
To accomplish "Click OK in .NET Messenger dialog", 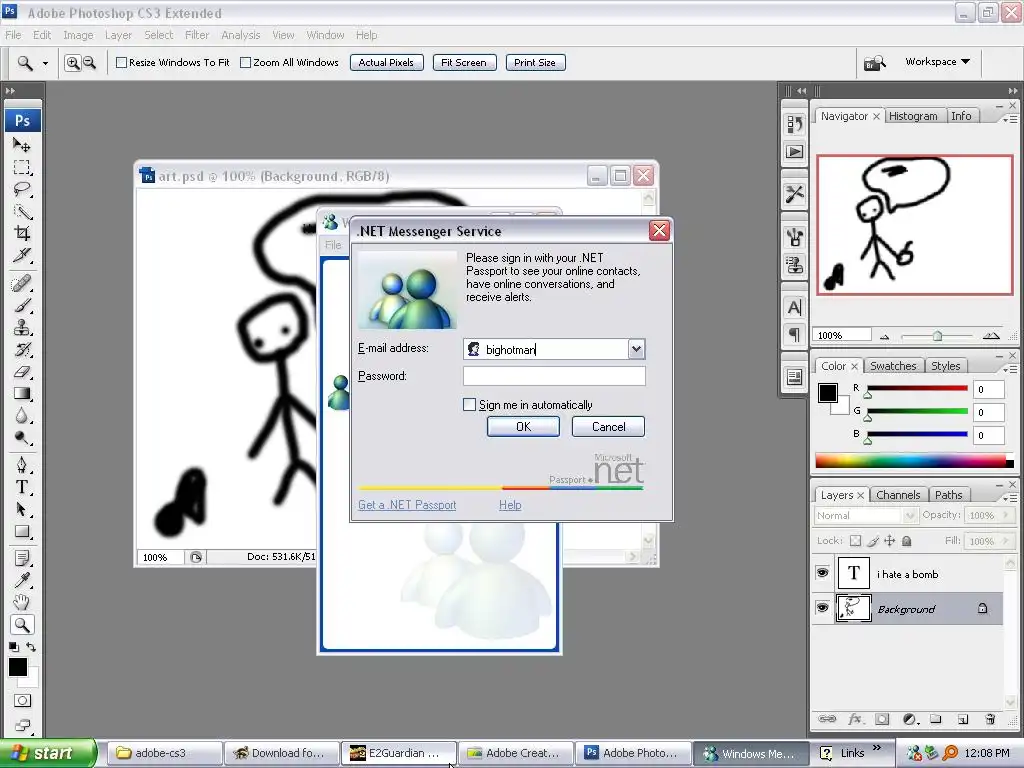I will pyautogui.click(x=523, y=426).
